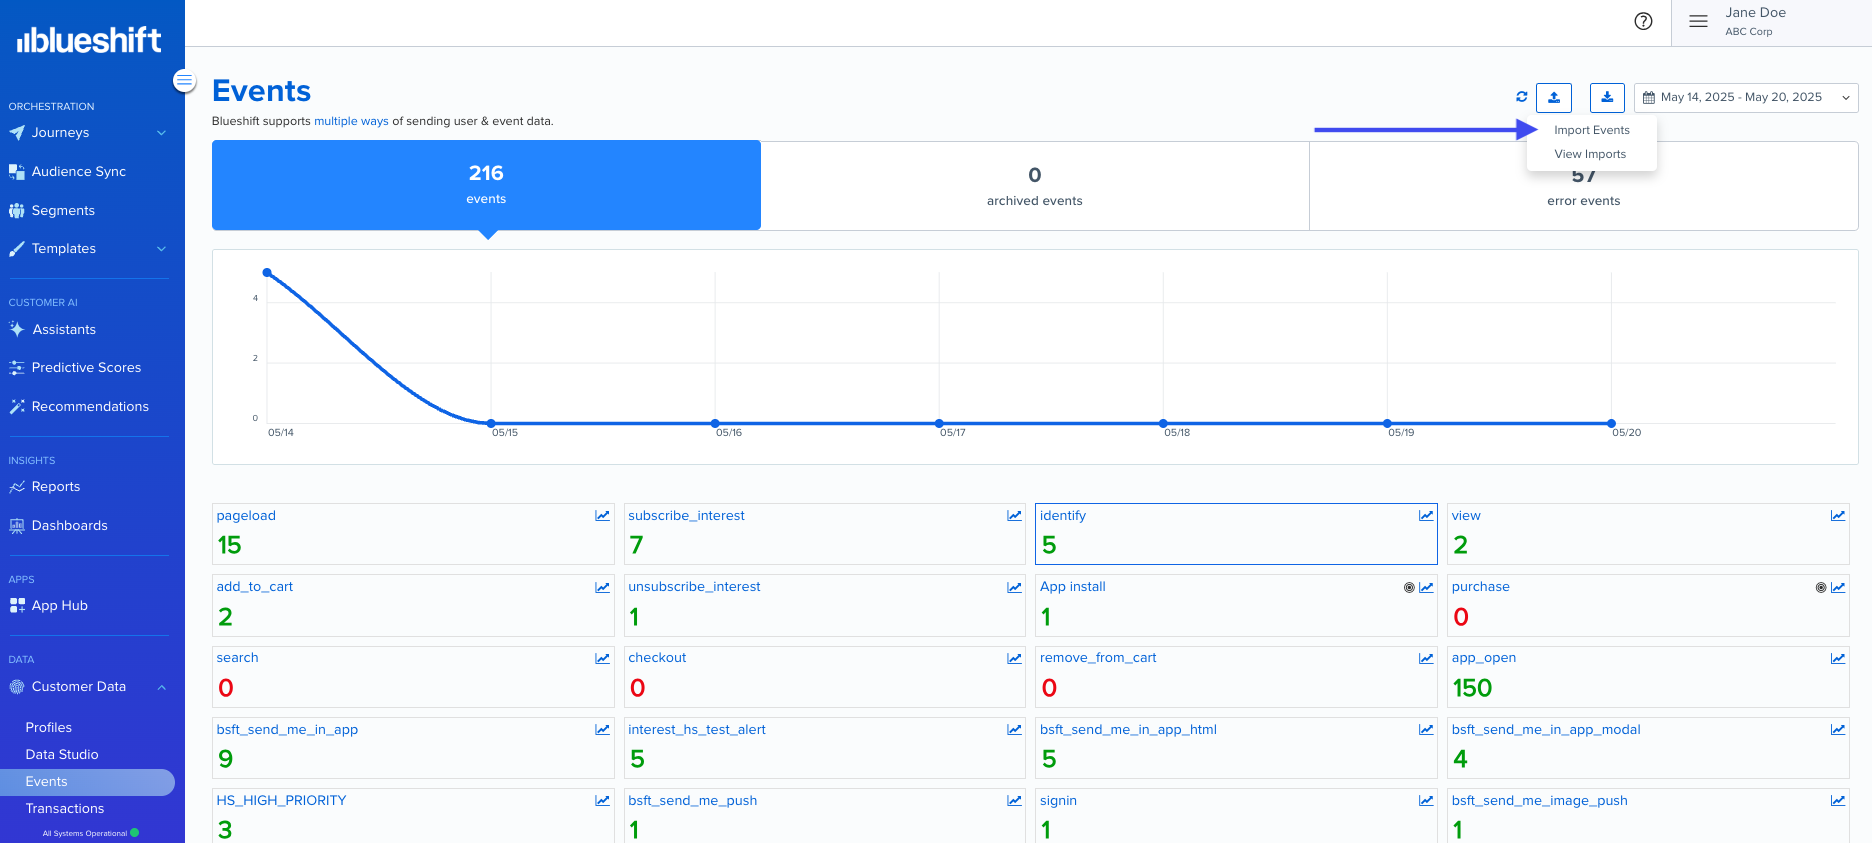Click the help question mark icon
The image size is (1872, 843).
pos(1643,21)
